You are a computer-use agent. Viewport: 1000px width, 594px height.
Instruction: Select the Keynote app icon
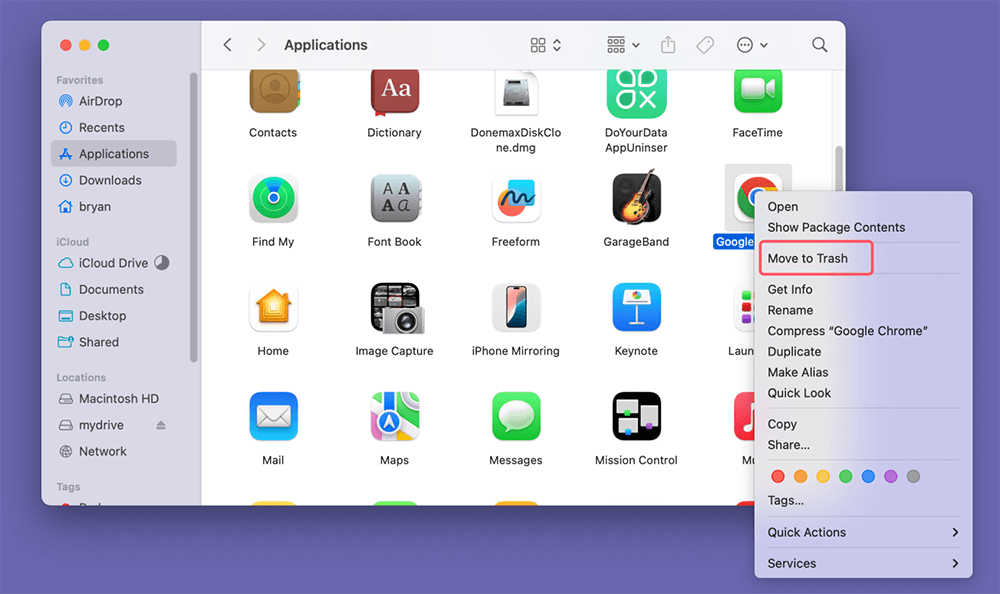point(636,308)
